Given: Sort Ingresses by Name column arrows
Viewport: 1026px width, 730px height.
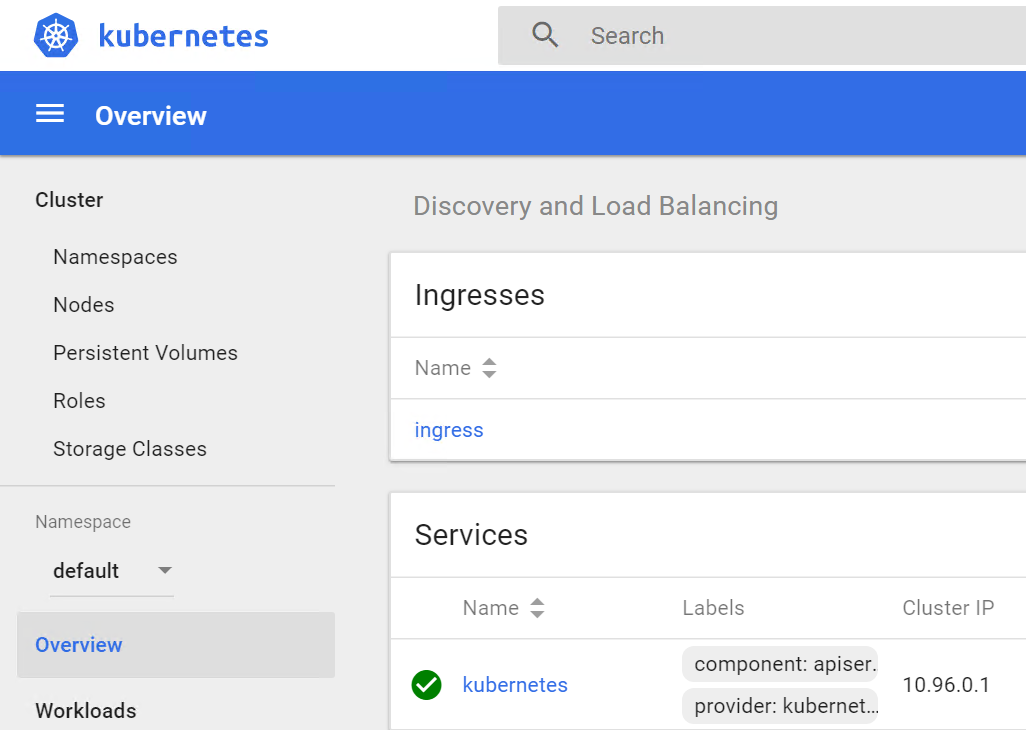Looking at the screenshot, I should (489, 368).
